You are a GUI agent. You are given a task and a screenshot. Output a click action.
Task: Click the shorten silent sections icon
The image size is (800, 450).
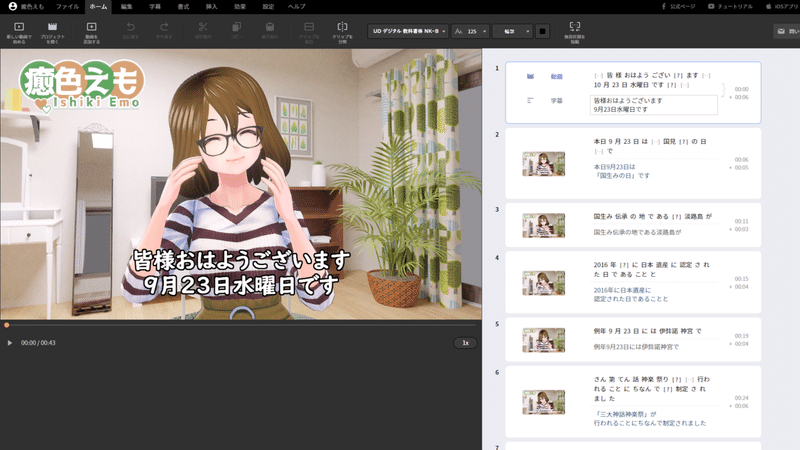click(574, 27)
